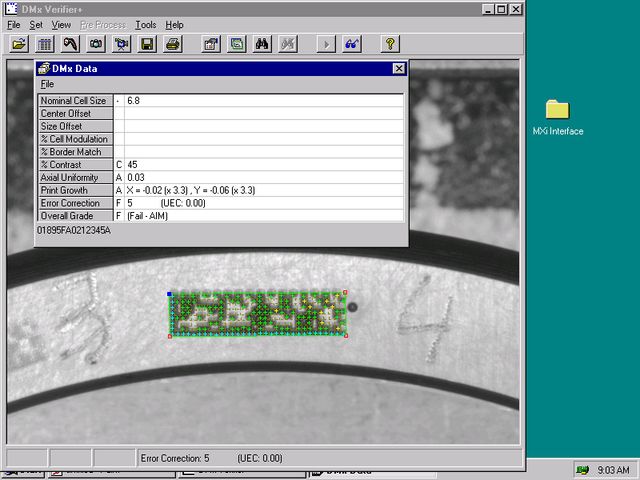
Task: Click the 9:03 AM system clock
Action: pyautogui.click(x=612, y=470)
